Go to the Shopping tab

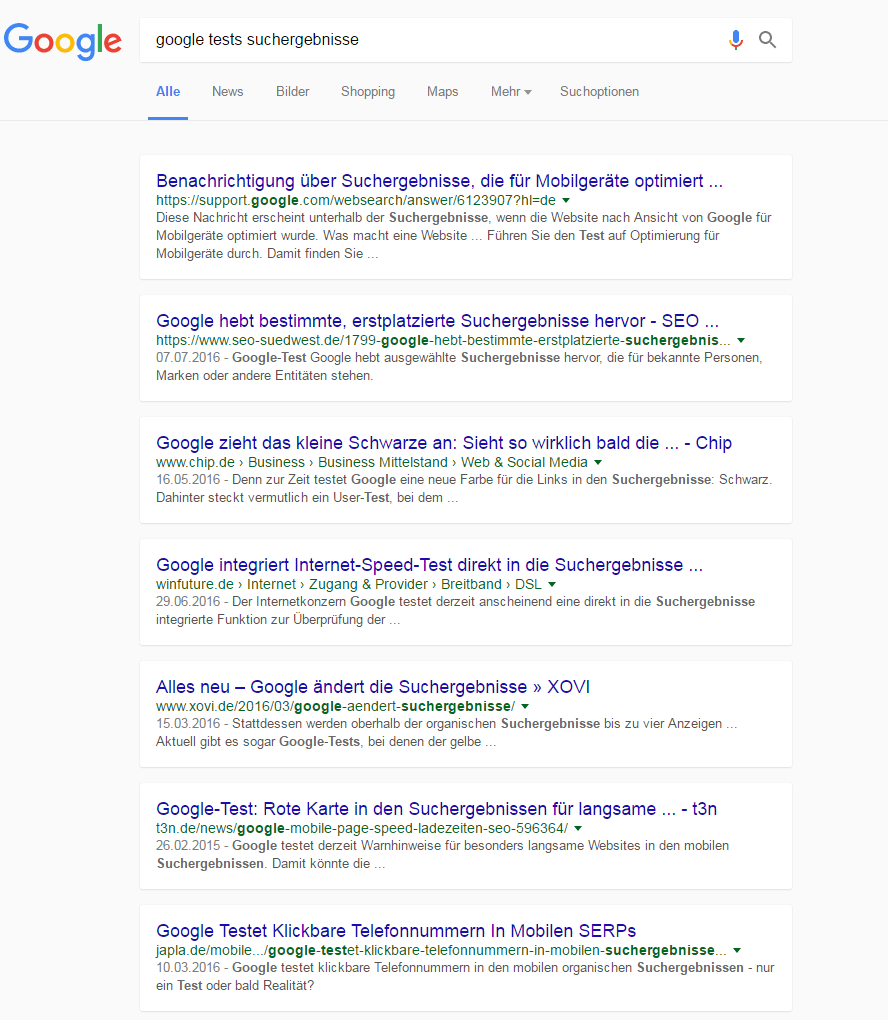[368, 92]
